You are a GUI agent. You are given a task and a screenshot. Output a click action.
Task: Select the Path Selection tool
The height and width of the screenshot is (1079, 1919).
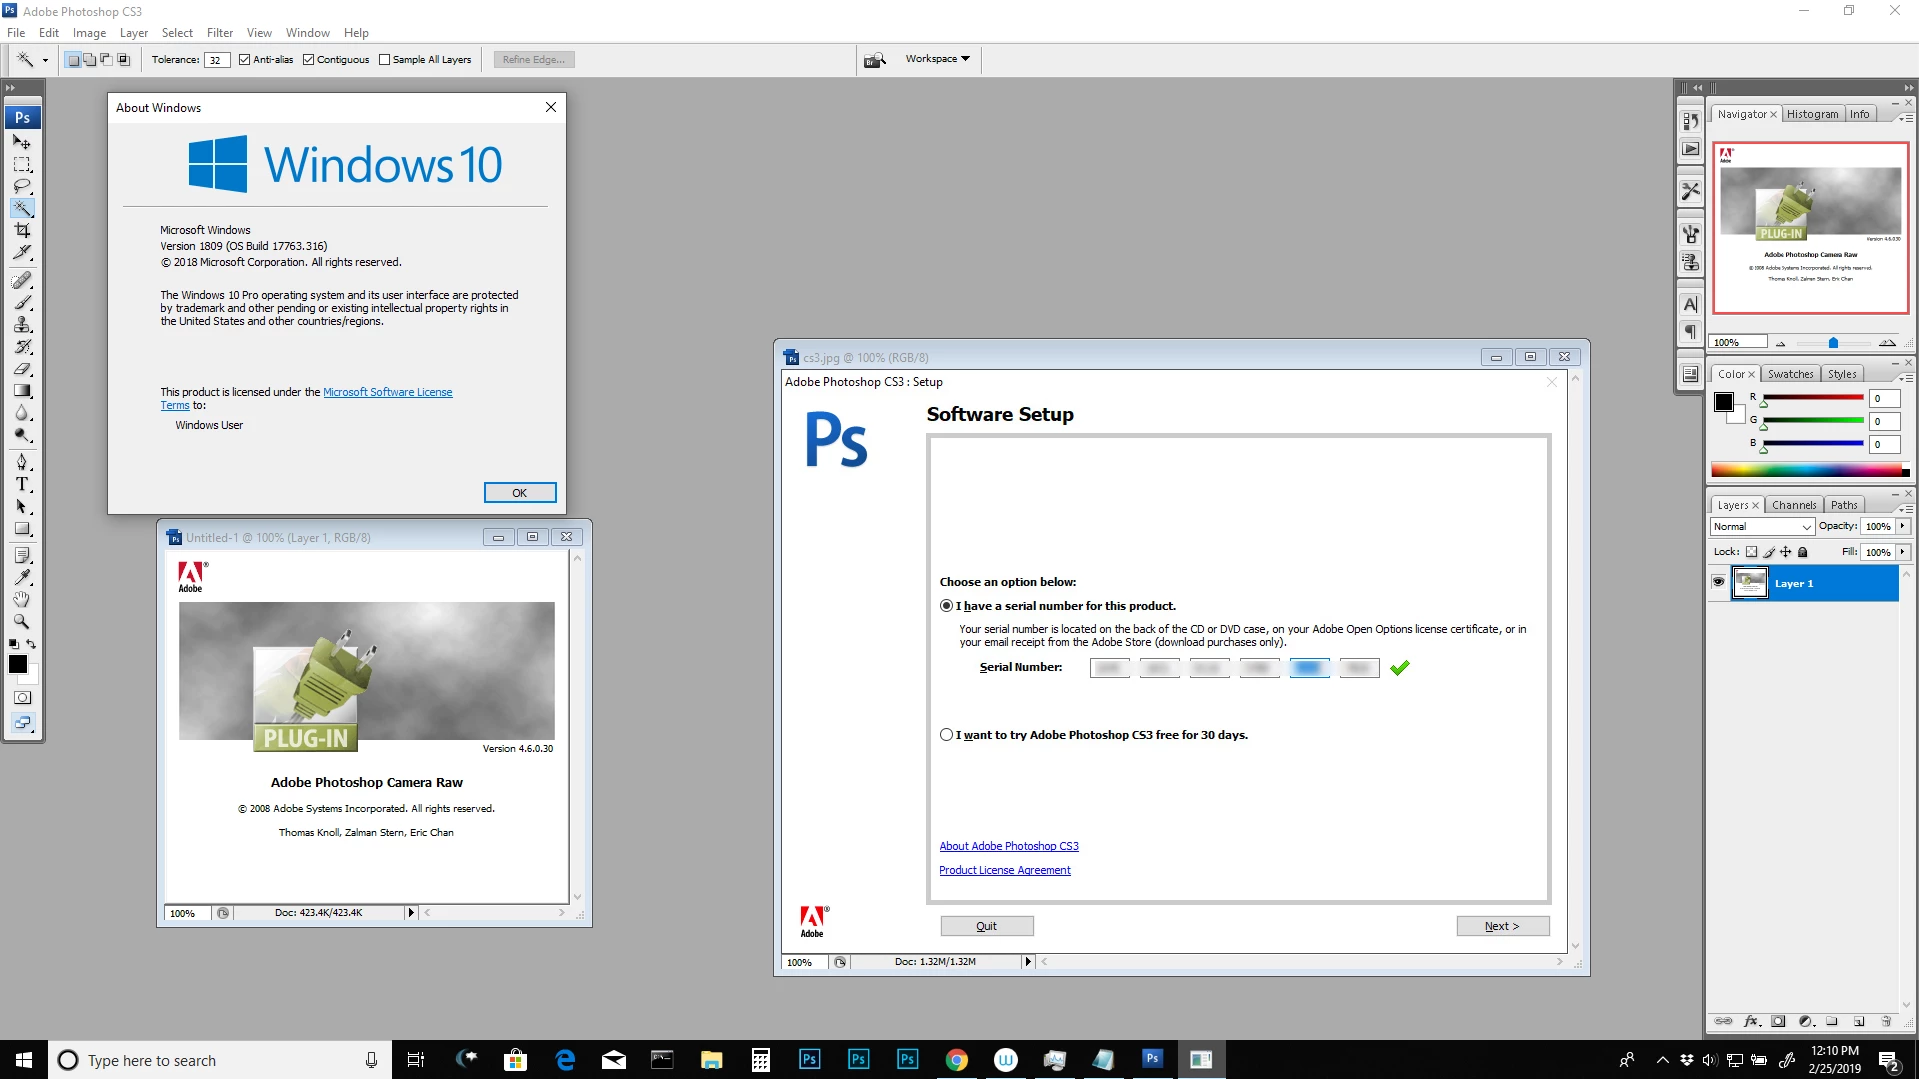(22, 506)
